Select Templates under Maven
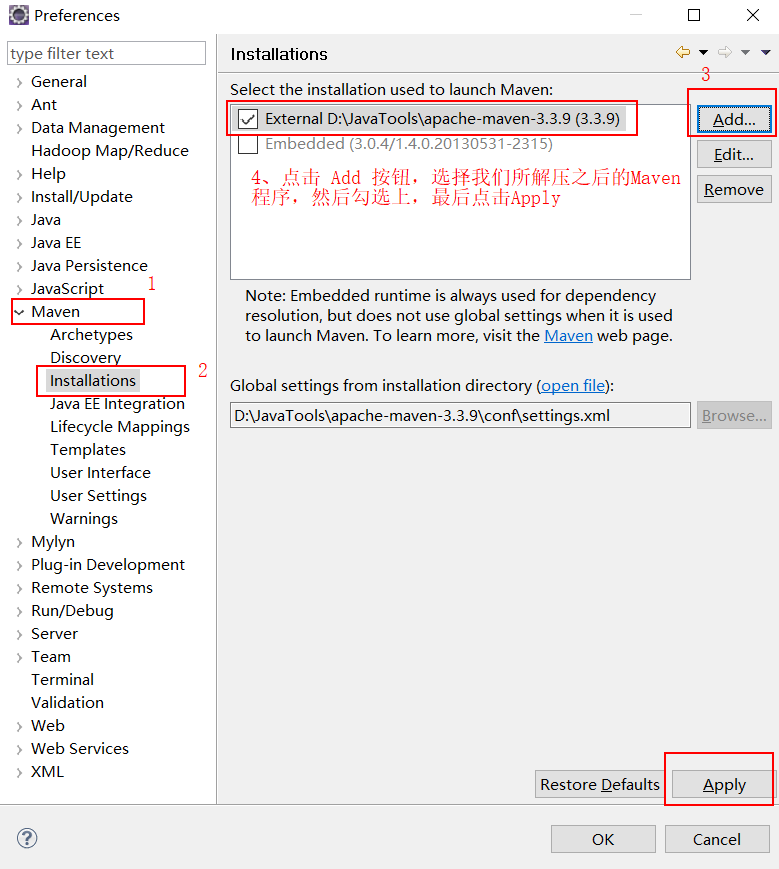The height and width of the screenshot is (869, 779). (88, 449)
